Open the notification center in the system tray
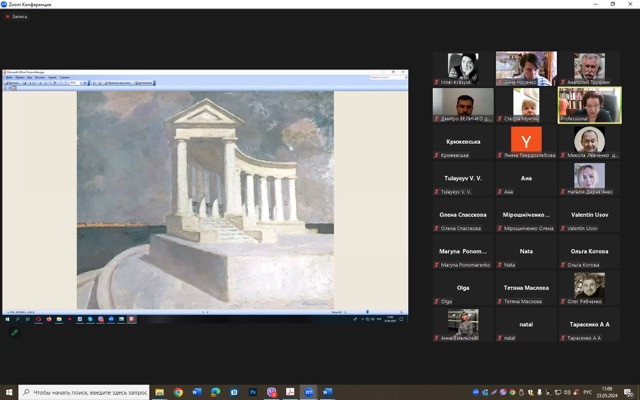640x400 pixels. point(630,392)
